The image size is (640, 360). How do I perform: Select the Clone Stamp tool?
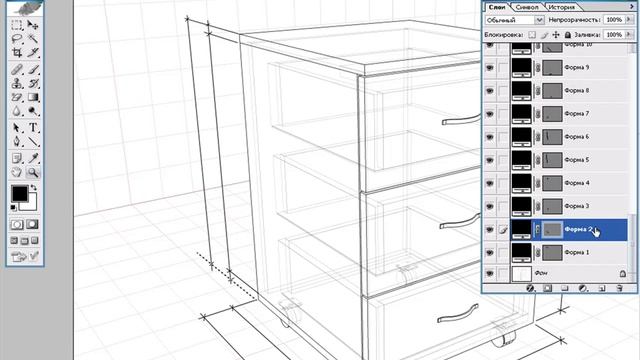pos(17,83)
